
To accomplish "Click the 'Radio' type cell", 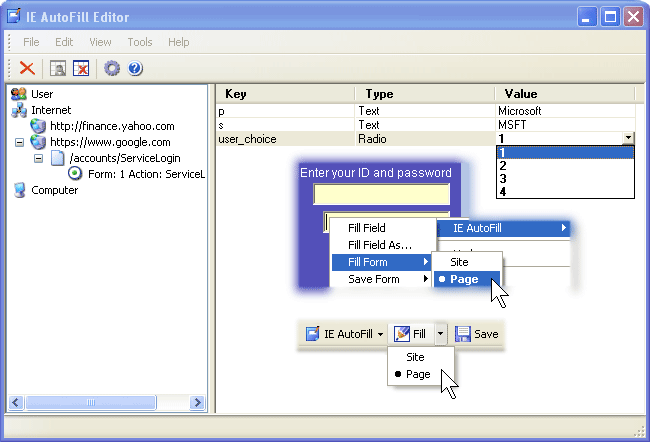I will coord(425,138).
